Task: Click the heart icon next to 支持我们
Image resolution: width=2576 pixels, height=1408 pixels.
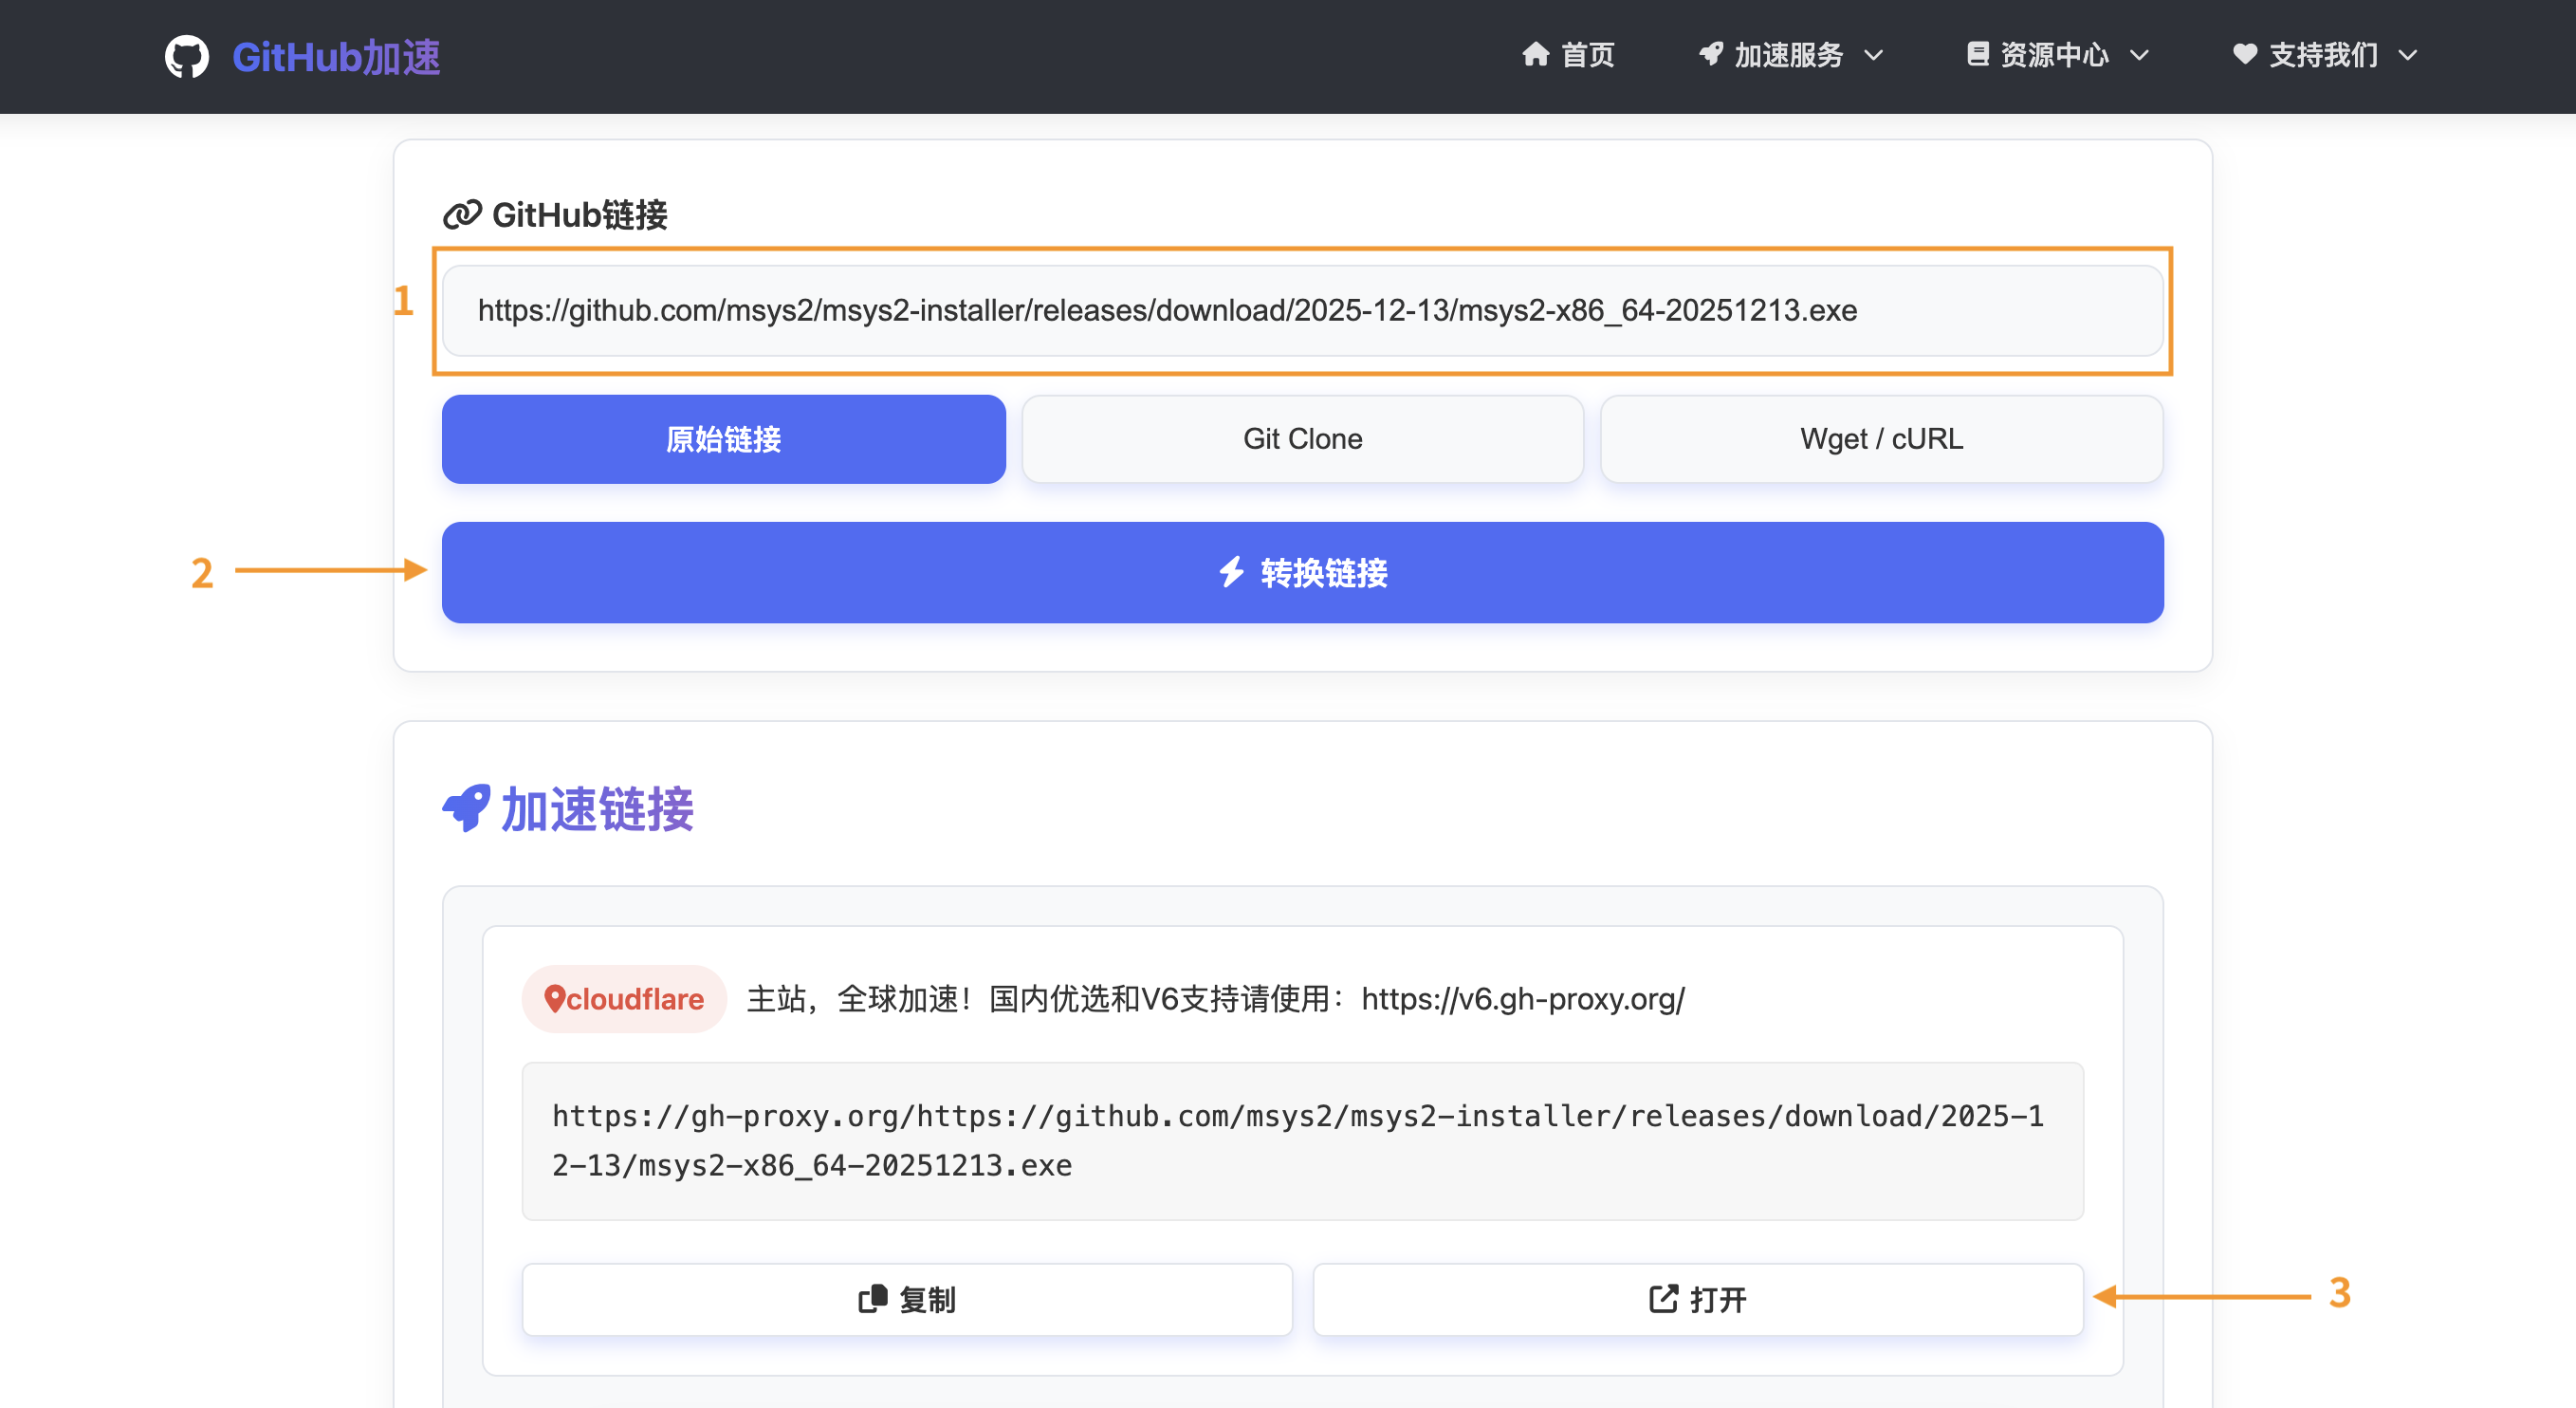Action: 2245,54
